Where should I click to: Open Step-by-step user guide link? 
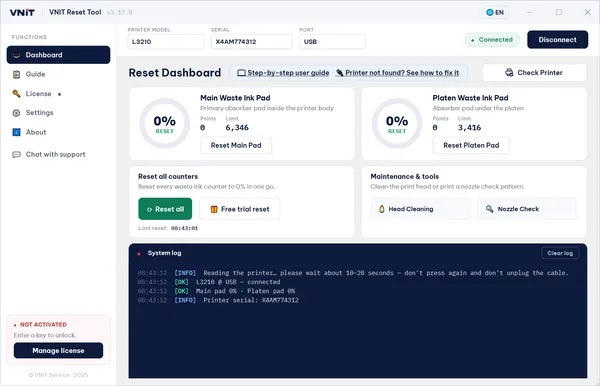[x=288, y=73]
